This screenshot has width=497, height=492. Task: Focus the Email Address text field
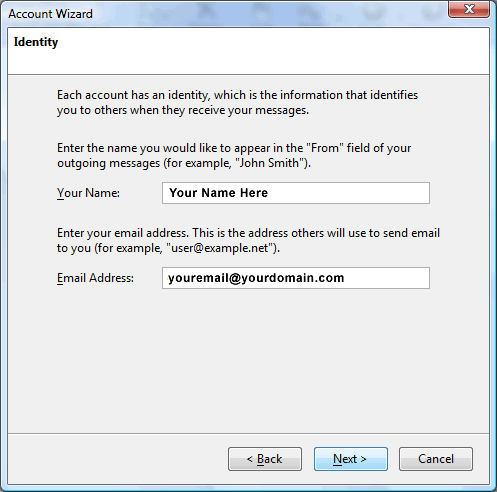(x=296, y=278)
